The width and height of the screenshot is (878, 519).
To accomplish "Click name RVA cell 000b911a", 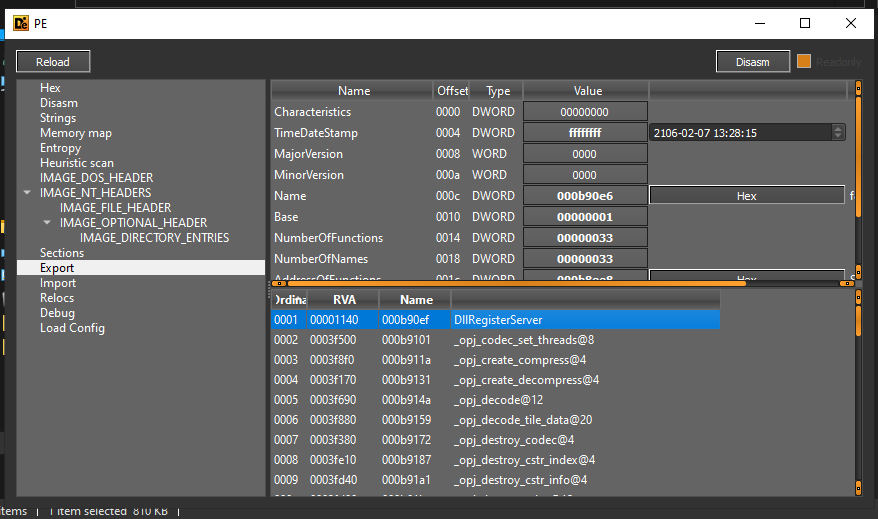I will click(406, 360).
